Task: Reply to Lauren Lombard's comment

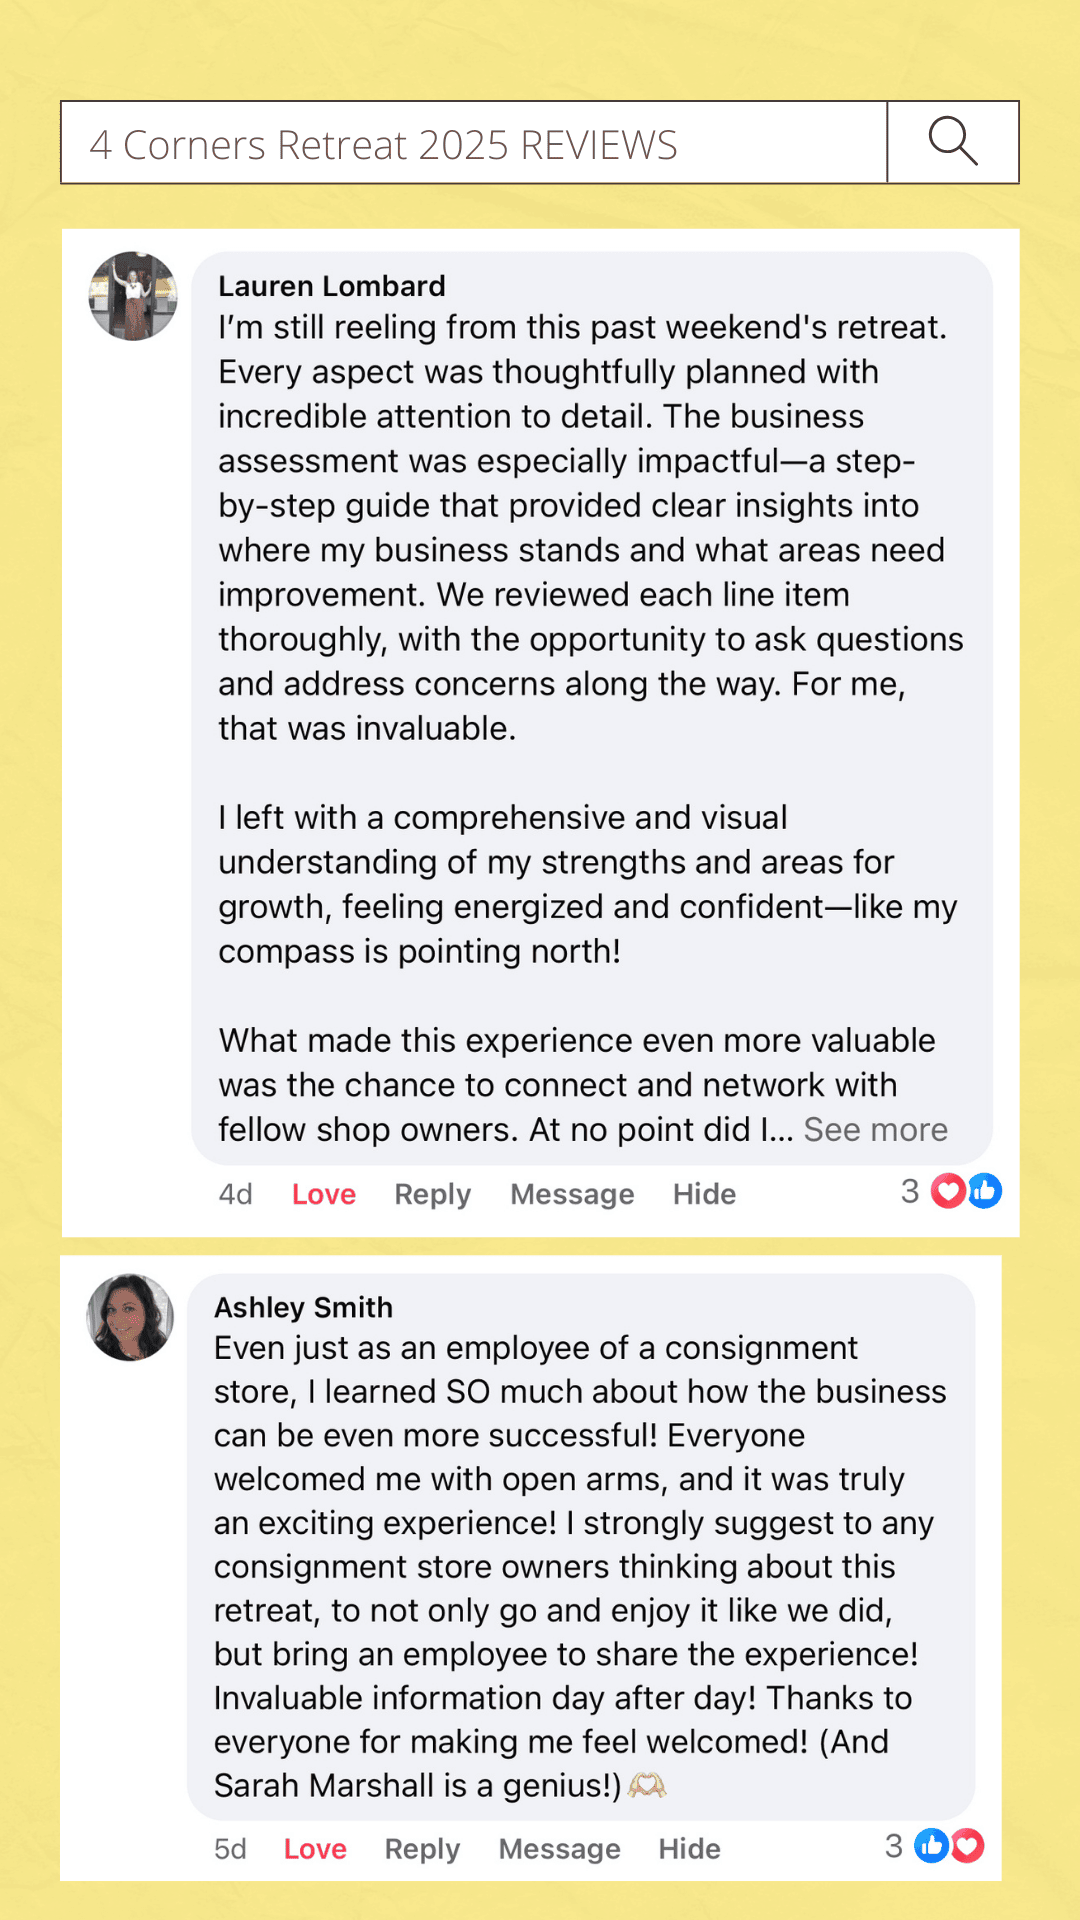Action: (432, 1194)
